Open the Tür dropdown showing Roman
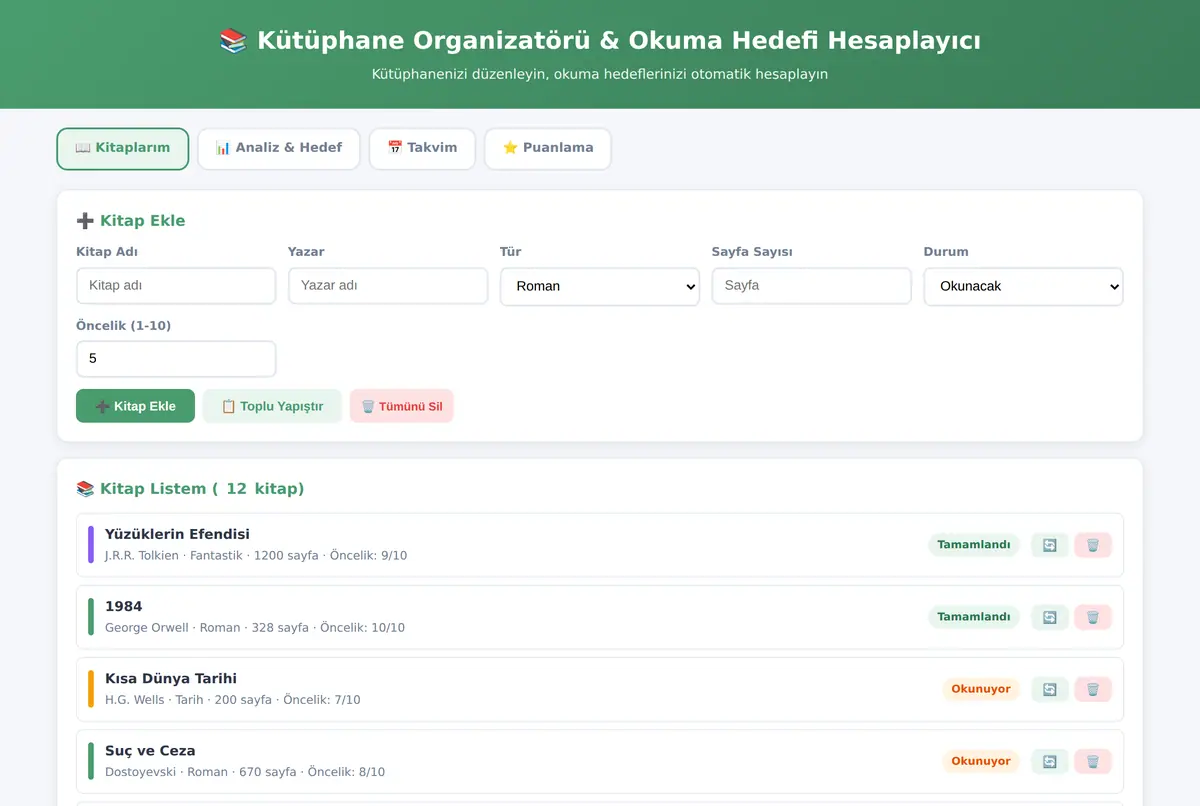The image size is (1200, 806). pyautogui.click(x=600, y=286)
